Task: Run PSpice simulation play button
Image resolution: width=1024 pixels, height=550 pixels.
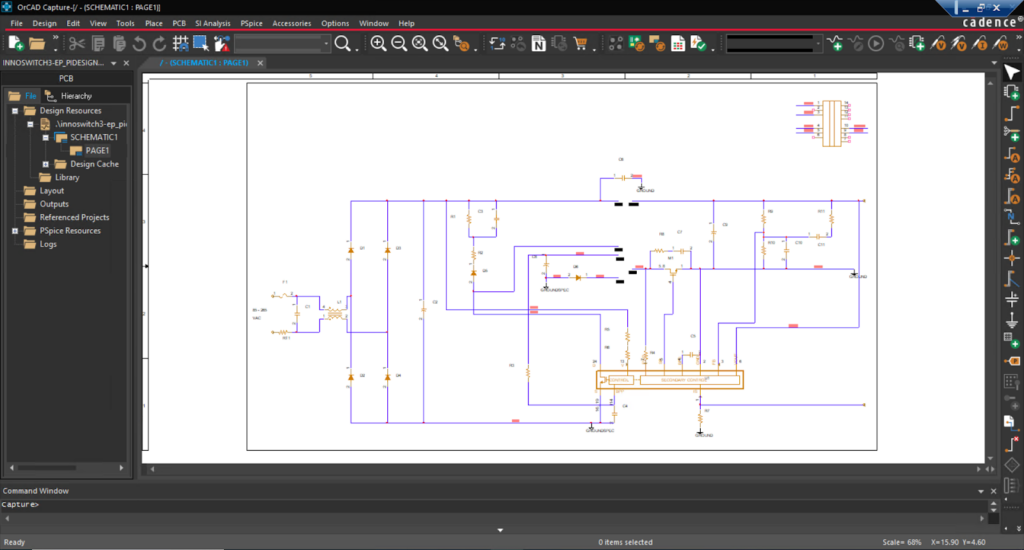Action: tap(876, 44)
